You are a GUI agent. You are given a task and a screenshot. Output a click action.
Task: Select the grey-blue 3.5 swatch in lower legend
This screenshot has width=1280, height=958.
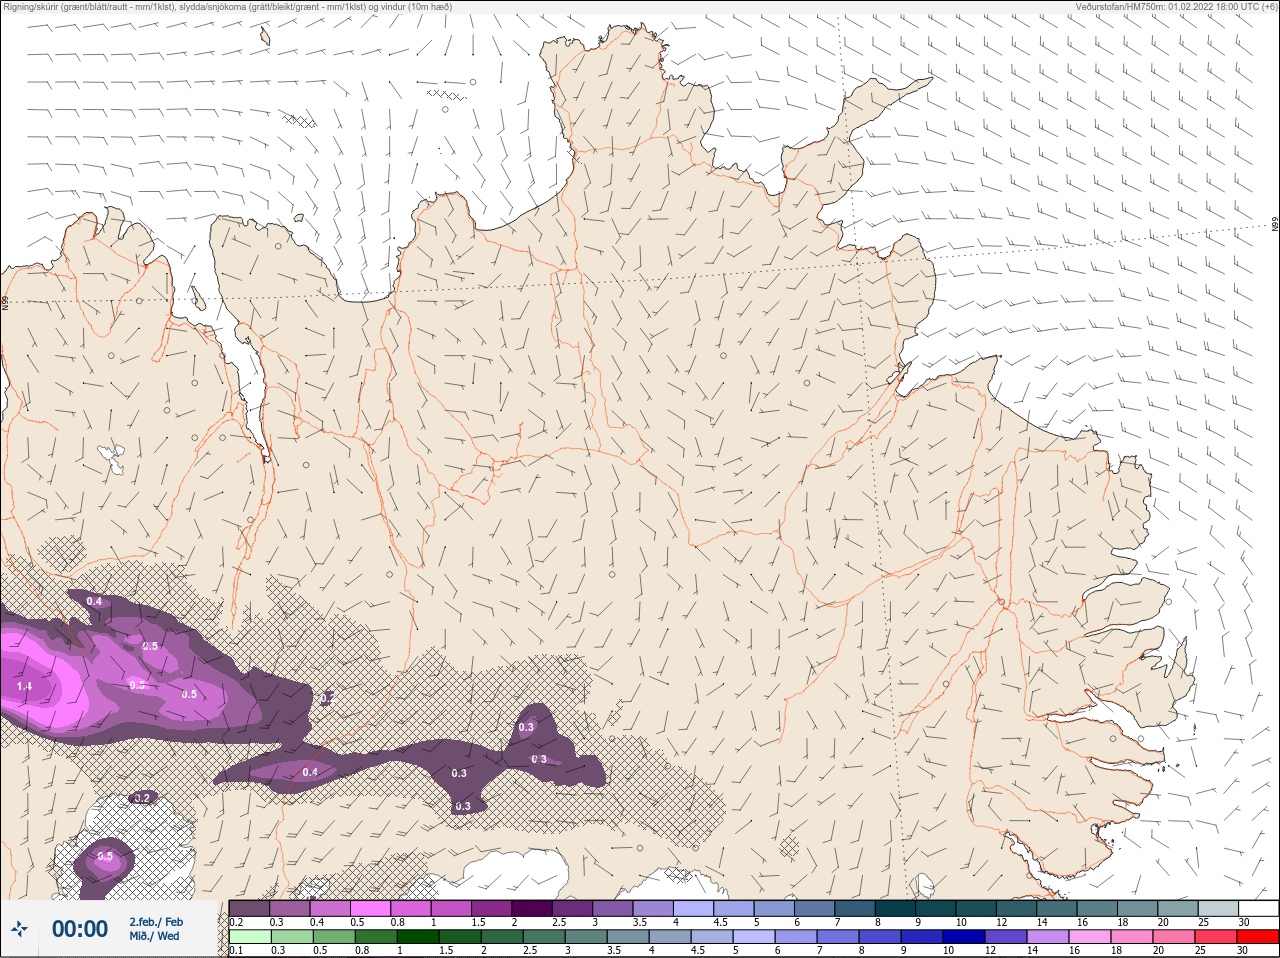tap(628, 937)
